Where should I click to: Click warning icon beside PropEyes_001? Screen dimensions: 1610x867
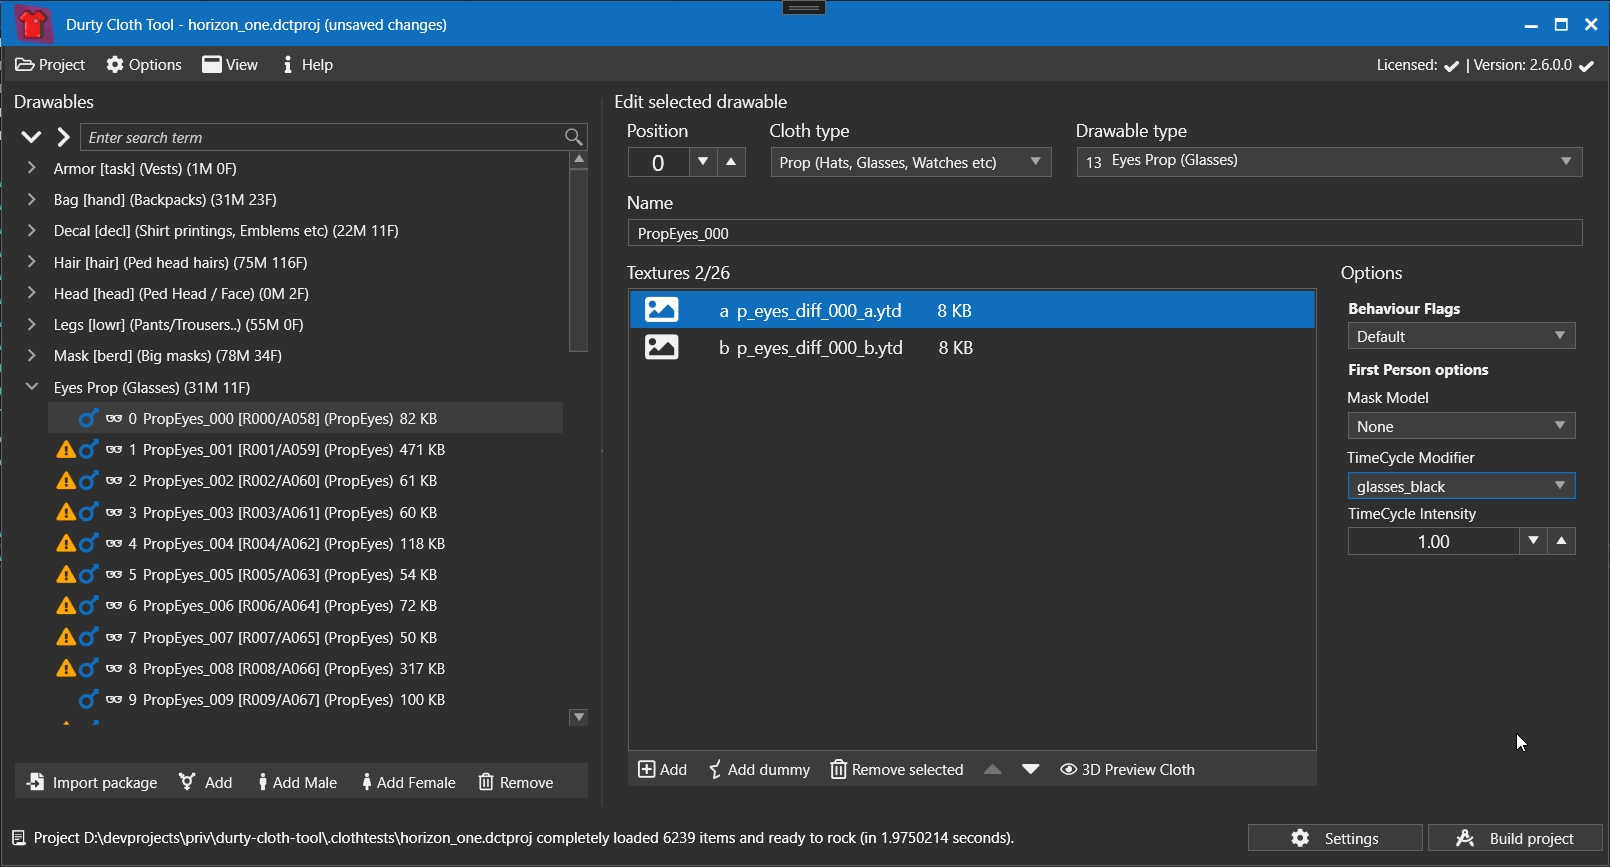pyautogui.click(x=66, y=450)
